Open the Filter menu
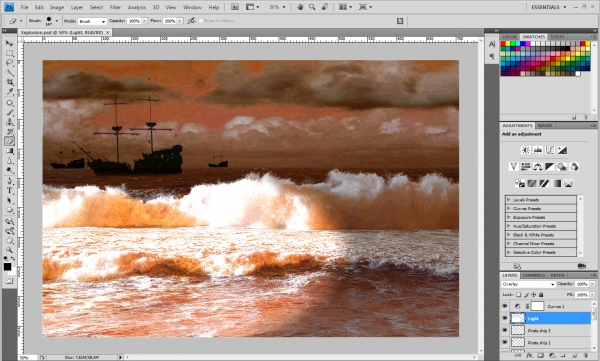Screen dimensions: 600x361 115,7
